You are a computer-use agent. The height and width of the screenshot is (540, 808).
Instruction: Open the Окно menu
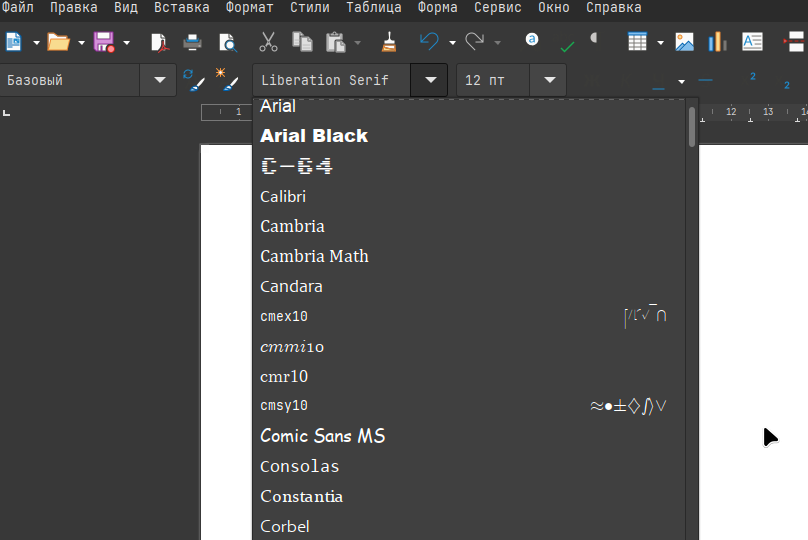tap(554, 8)
